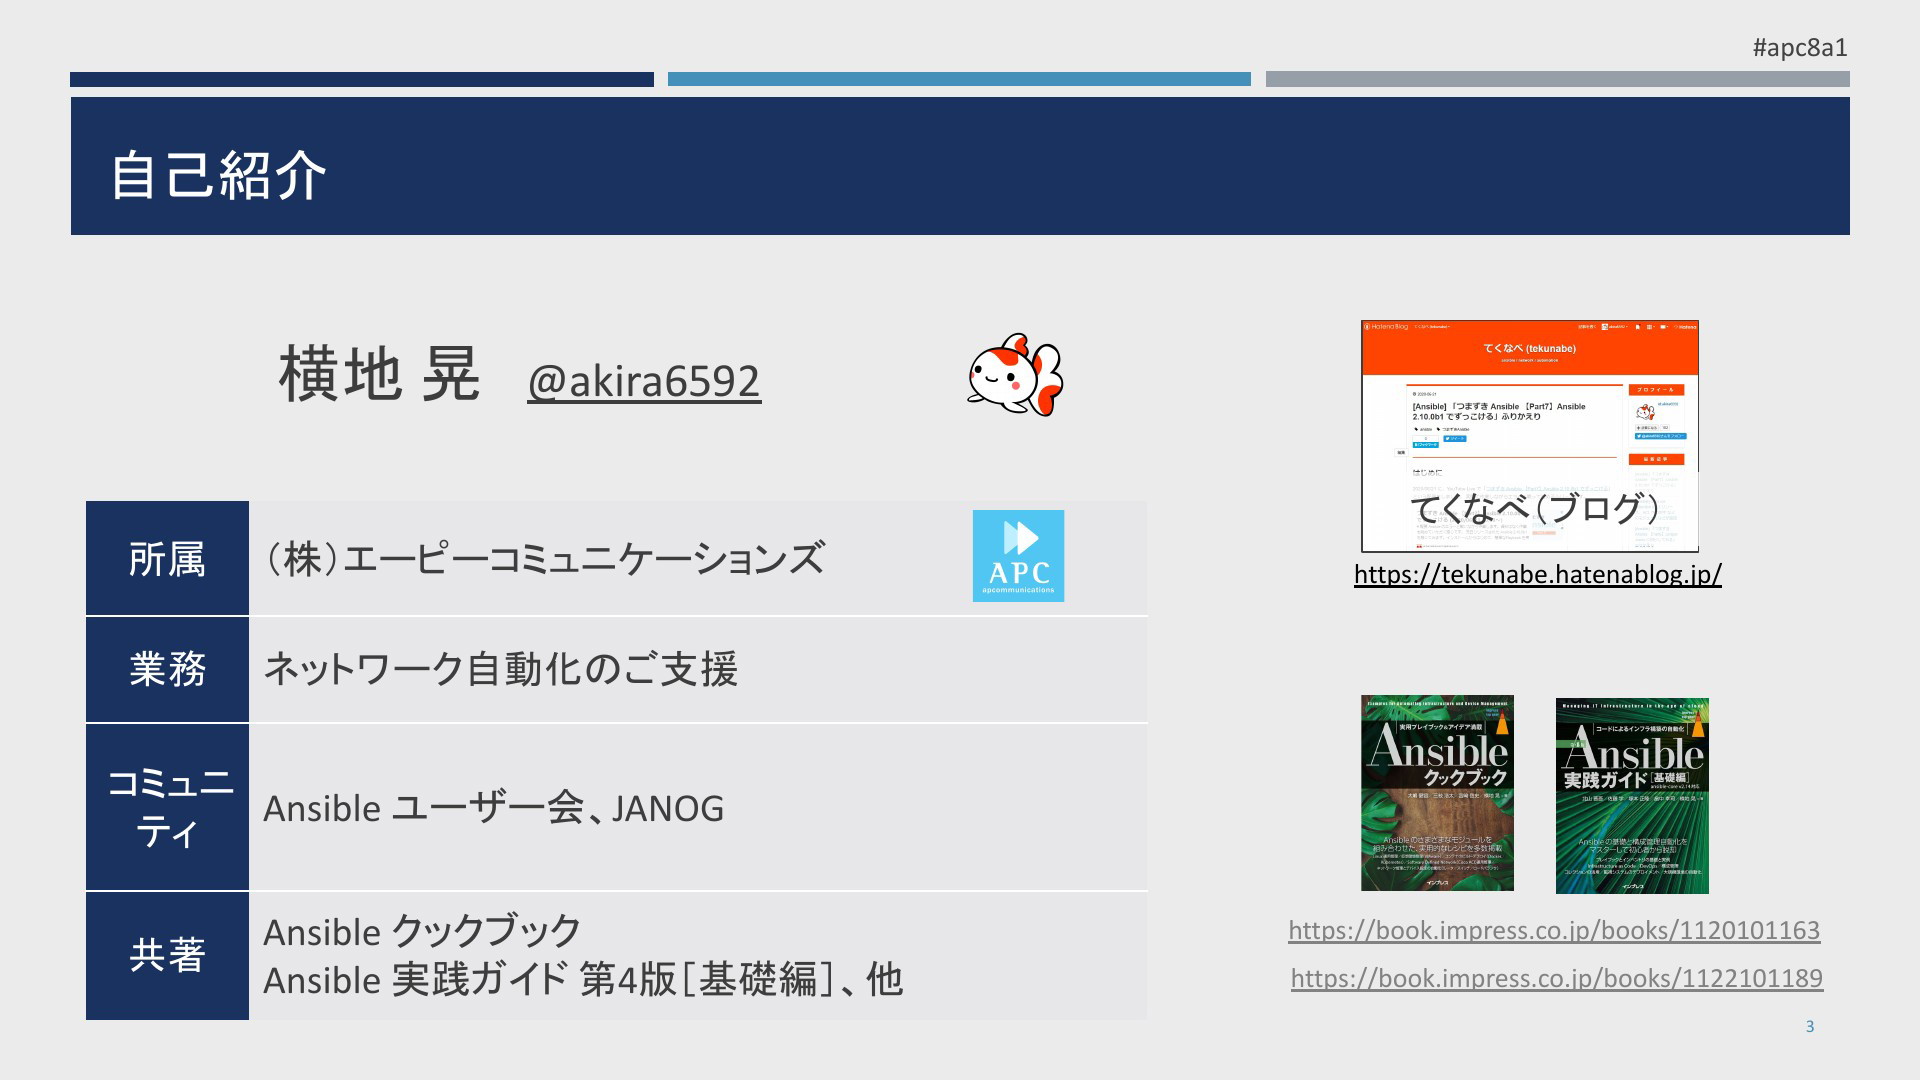Screen dimensions: 1920x1080
Task: Click the 所属 table header cell
Action: point(167,558)
